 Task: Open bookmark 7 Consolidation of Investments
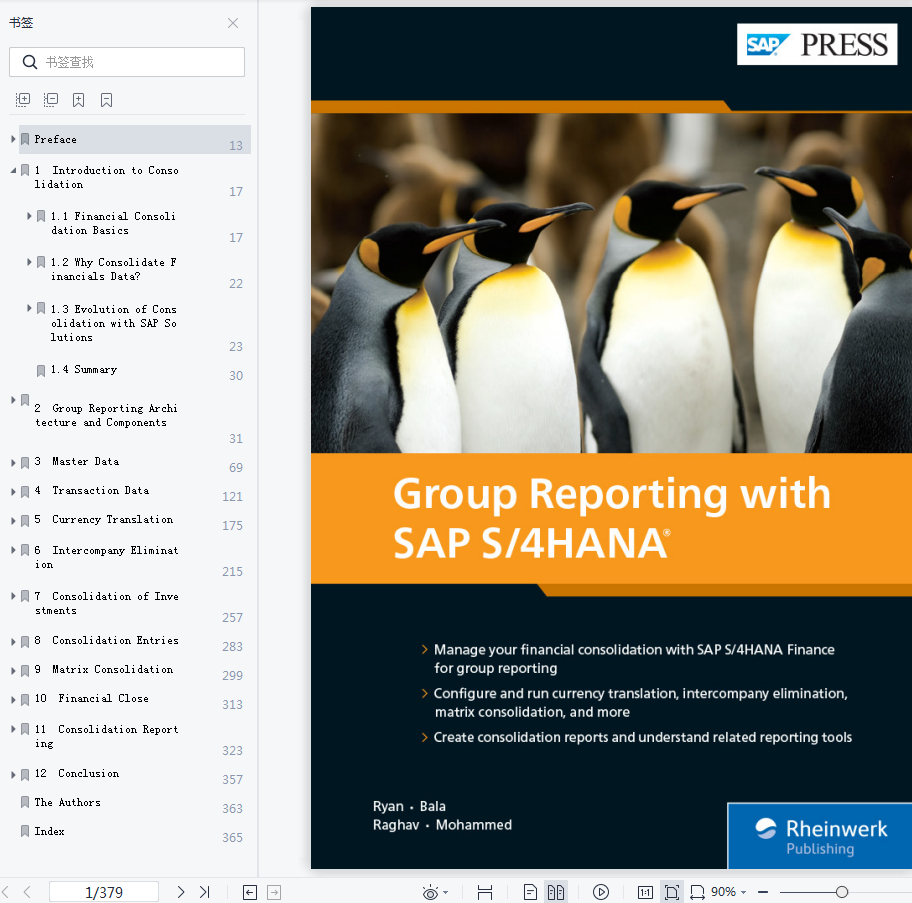106,604
